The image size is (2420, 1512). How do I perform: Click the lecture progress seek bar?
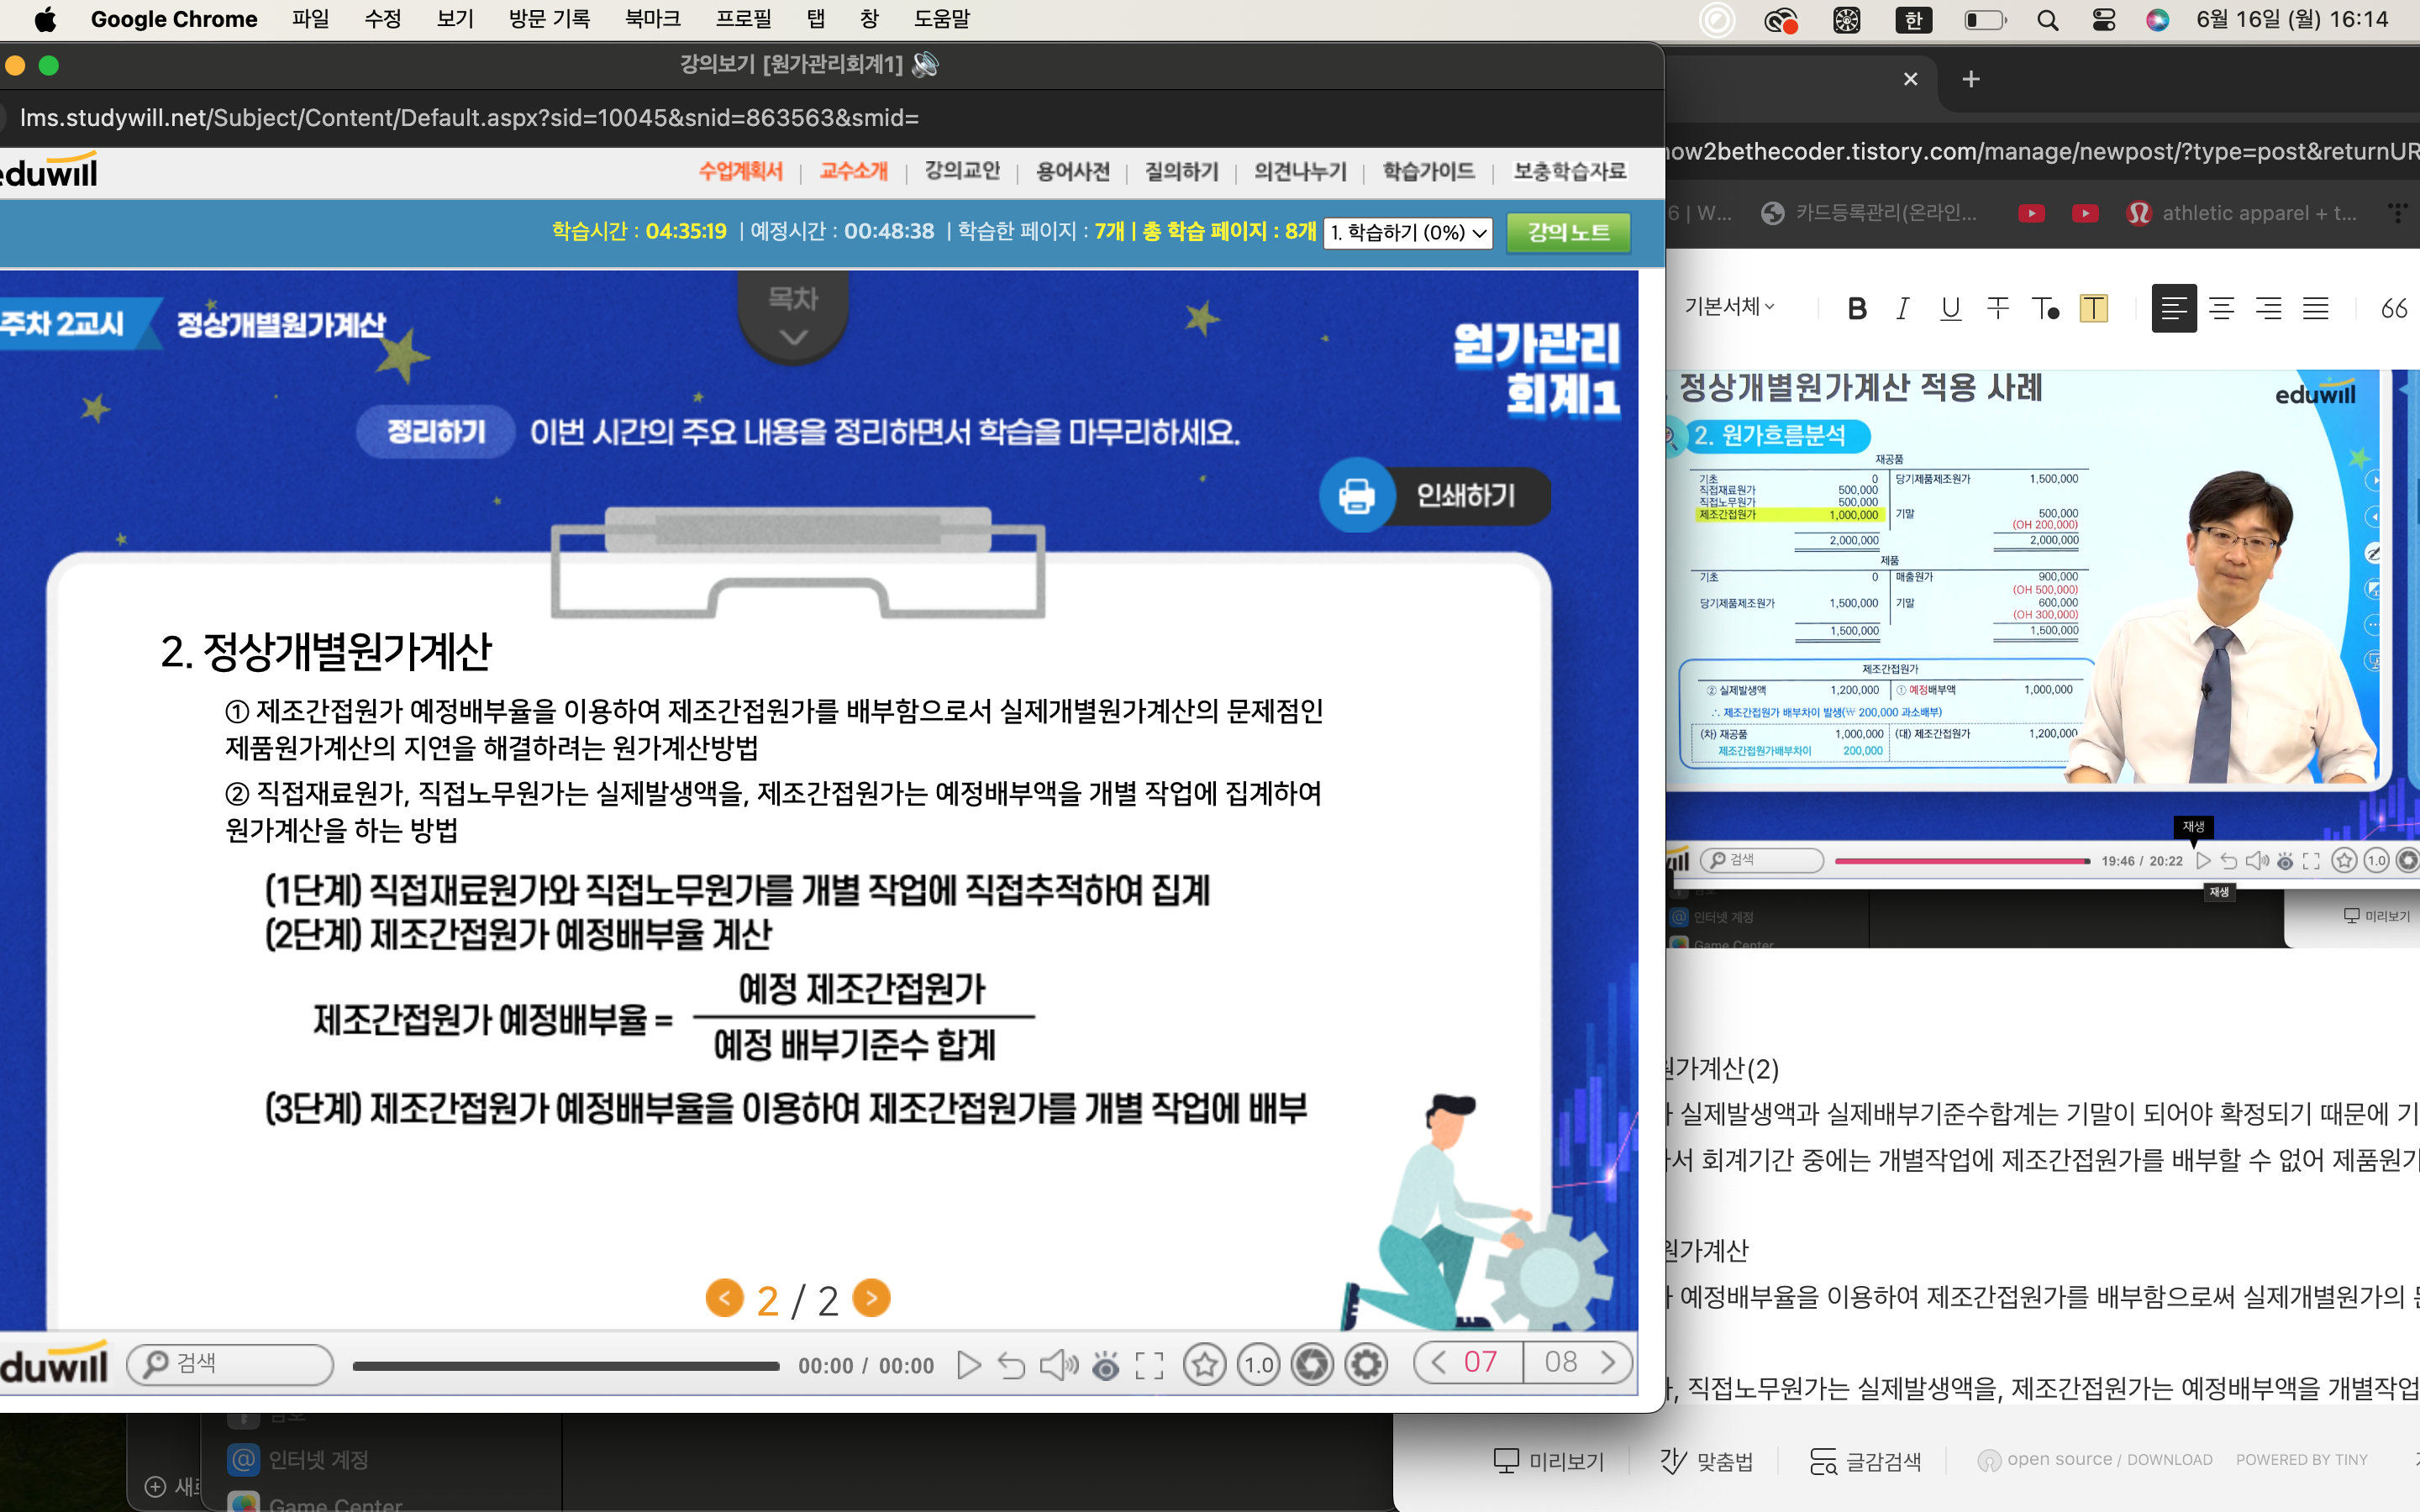tap(565, 1366)
